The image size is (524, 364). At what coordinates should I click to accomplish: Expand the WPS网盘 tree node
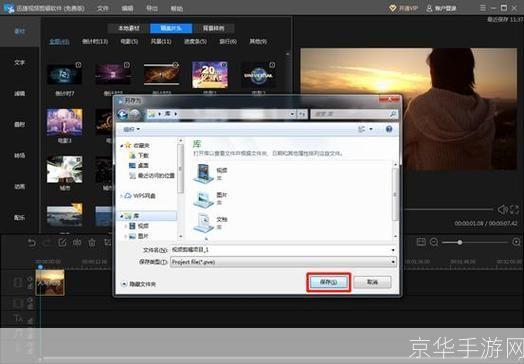(x=122, y=196)
